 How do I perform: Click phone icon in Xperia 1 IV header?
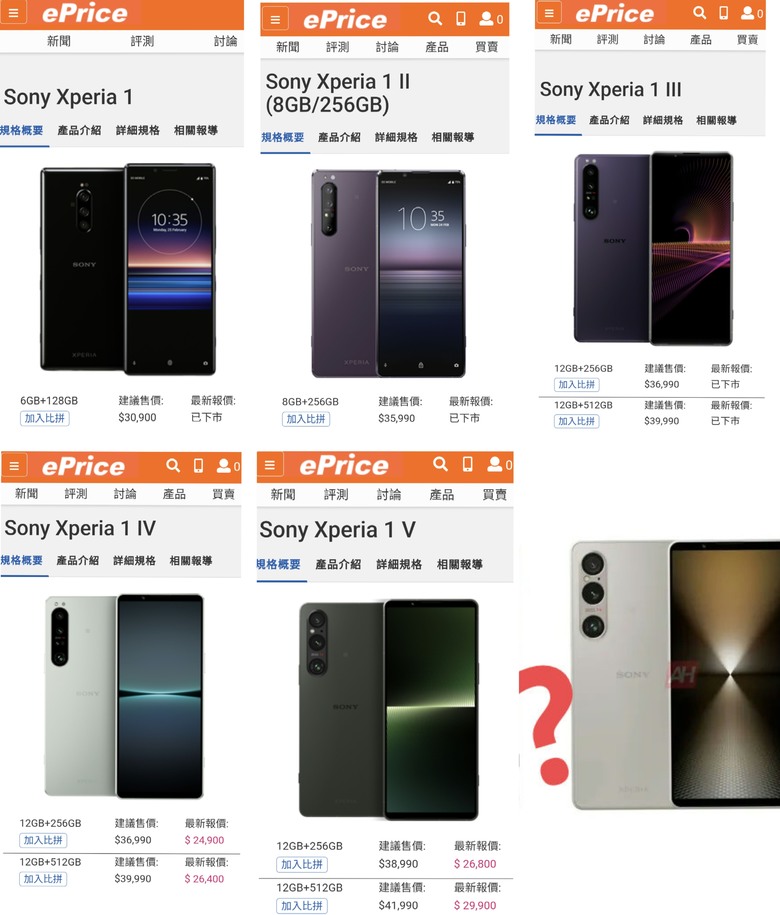(198, 466)
